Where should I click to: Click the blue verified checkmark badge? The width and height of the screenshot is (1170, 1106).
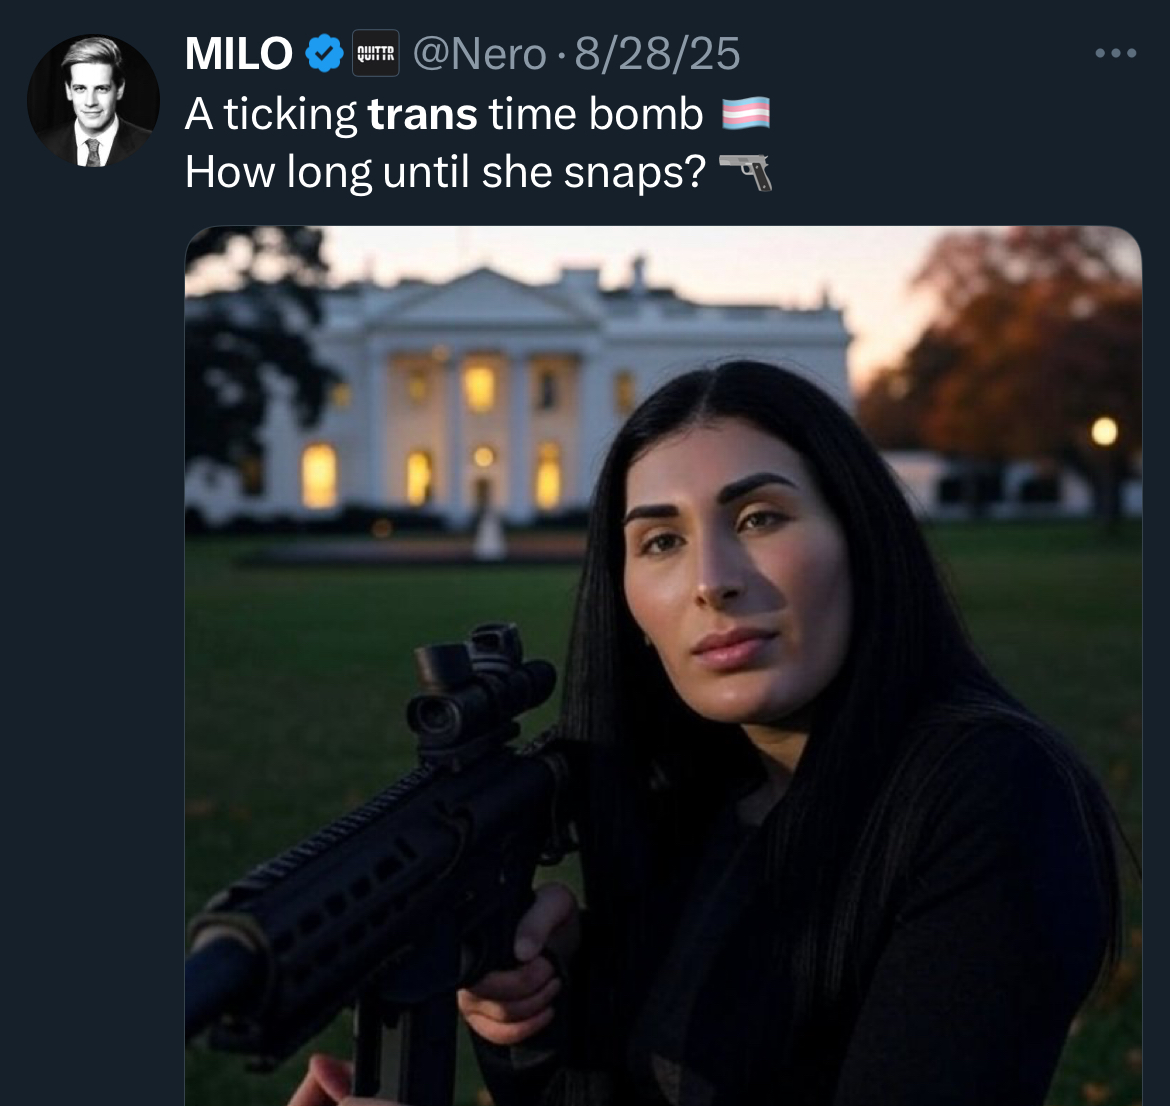point(325,53)
